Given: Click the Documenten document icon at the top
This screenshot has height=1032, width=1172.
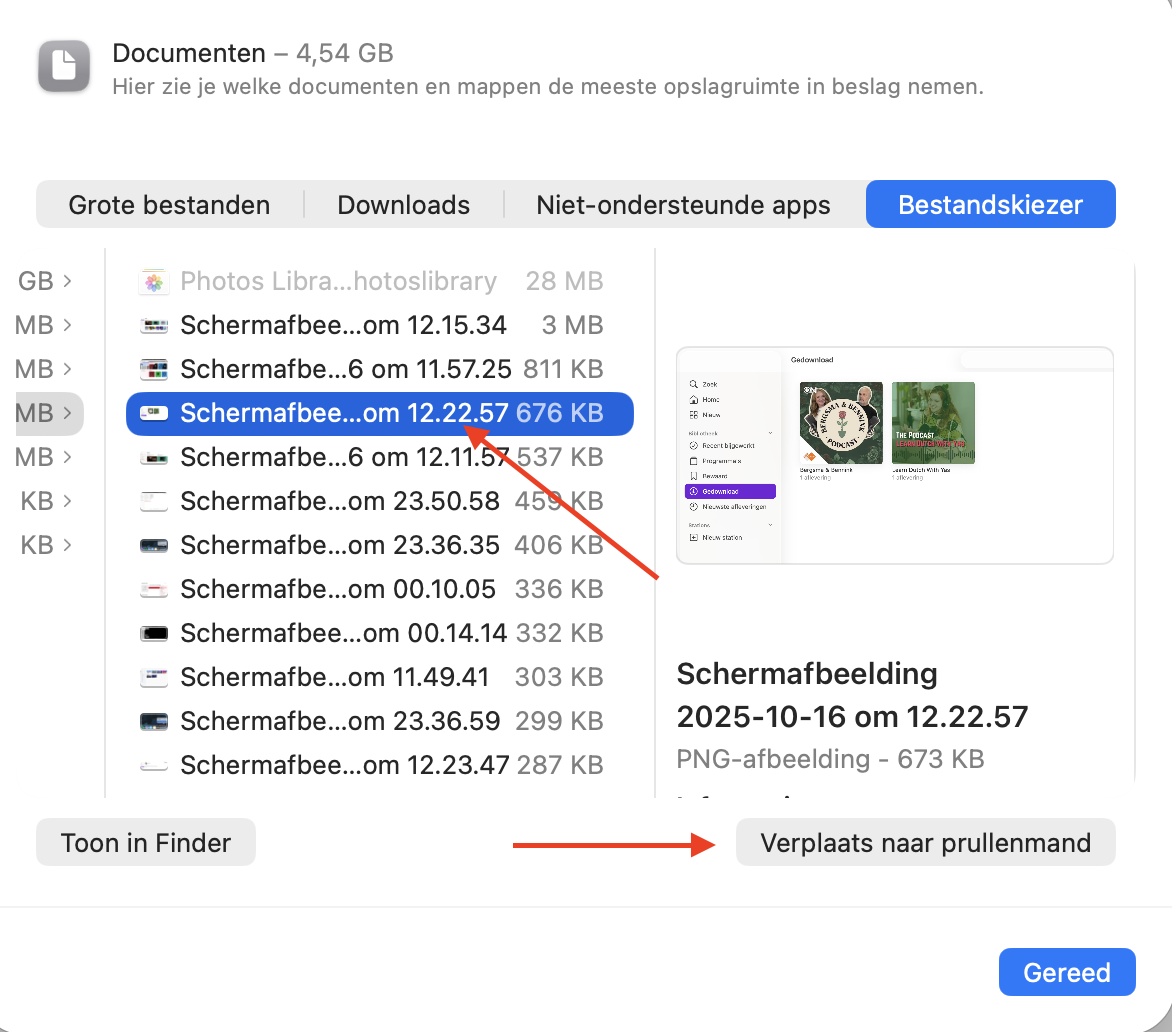Looking at the screenshot, I should coord(63,66).
